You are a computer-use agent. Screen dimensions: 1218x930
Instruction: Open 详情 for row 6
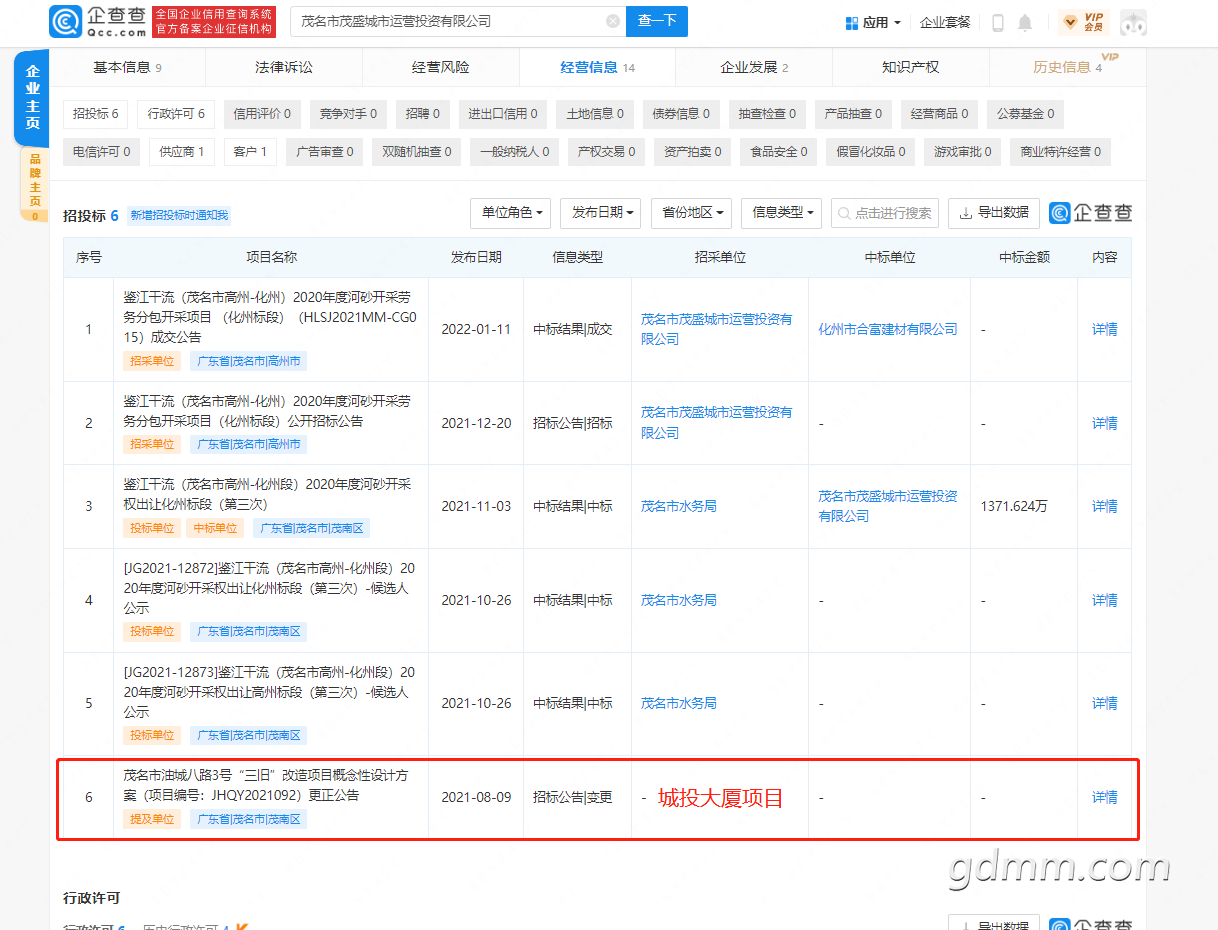pyautogui.click(x=1104, y=797)
